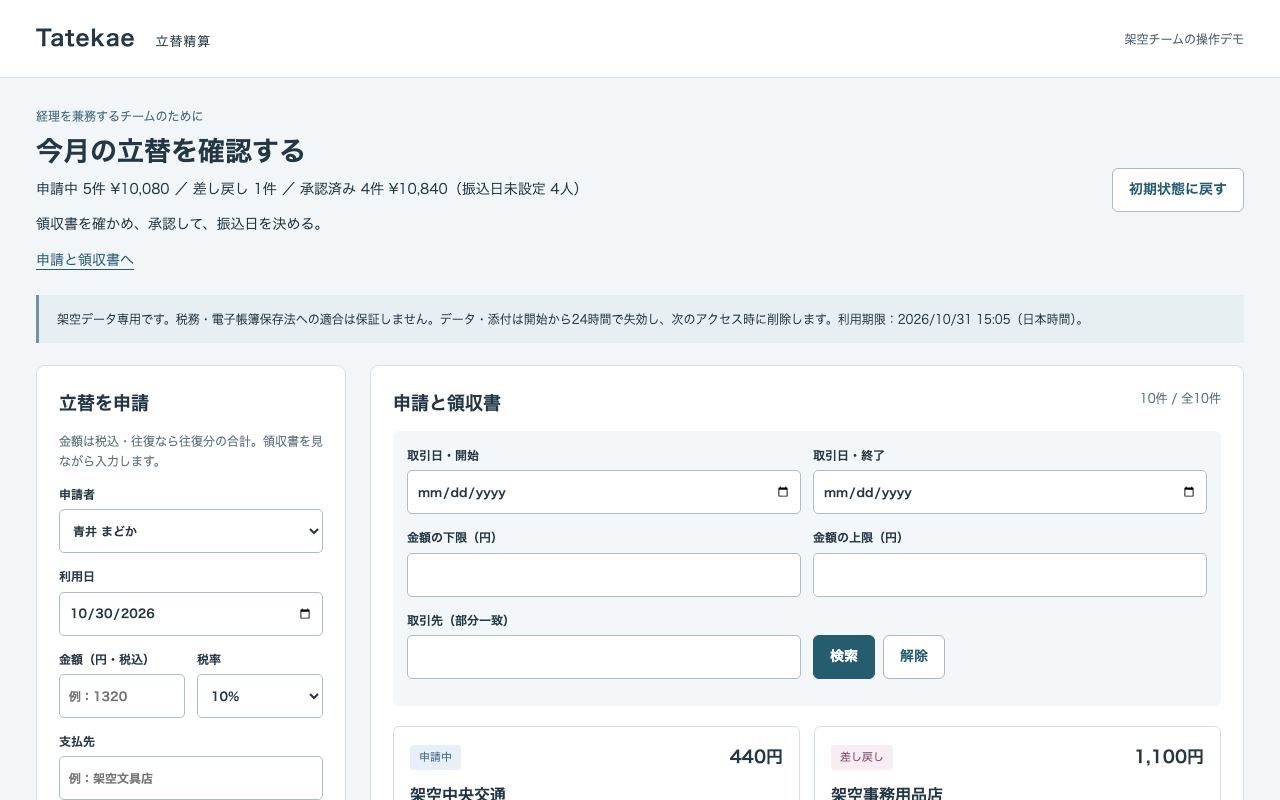Click the 10件 / 全10件 count text
The image size is (1280, 800).
(x=1180, y=398)
